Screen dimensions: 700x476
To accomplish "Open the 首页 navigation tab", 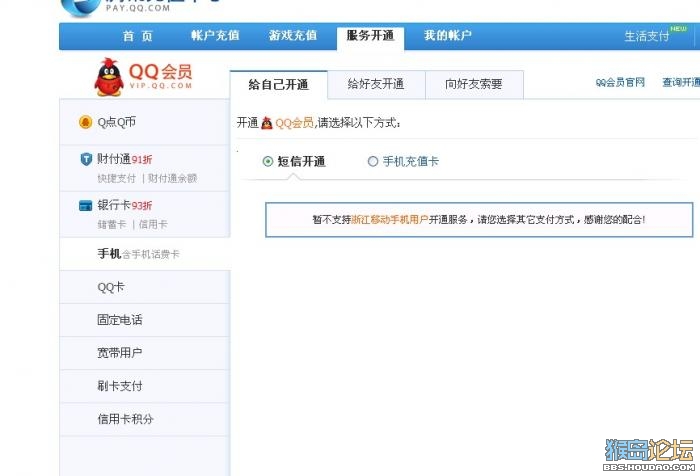I will click(x=138, y=36).
